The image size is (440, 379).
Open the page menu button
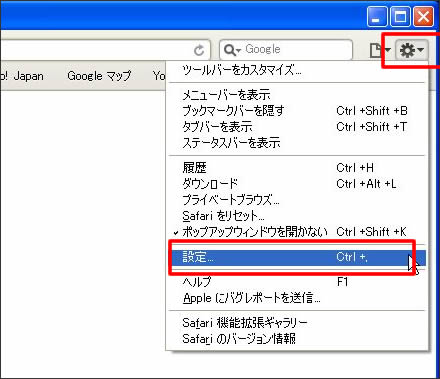click(x=380, y=51)
